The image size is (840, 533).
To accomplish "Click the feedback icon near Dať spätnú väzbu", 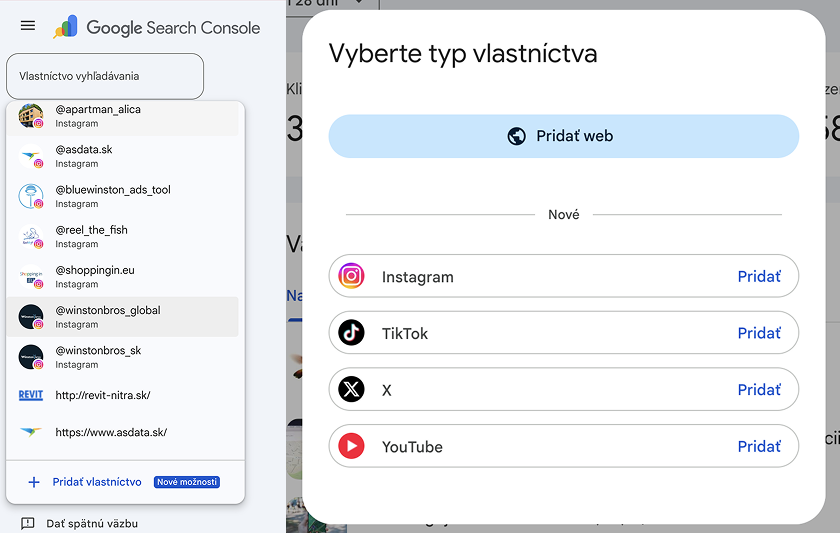I will tap(27, 523).
